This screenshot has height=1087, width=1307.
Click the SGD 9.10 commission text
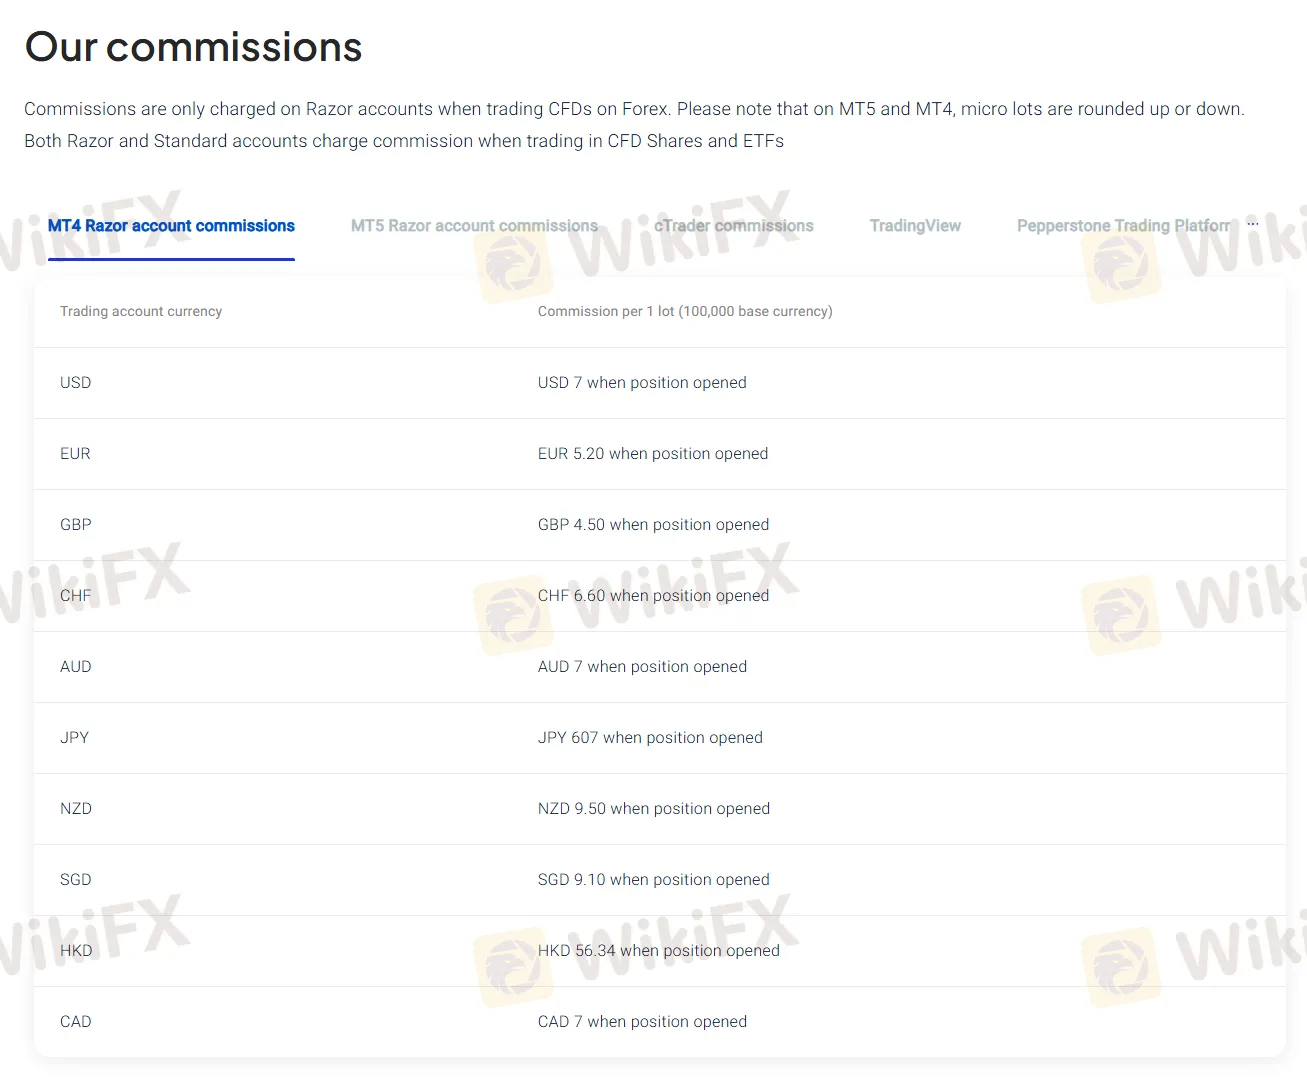tap(653, 880)
